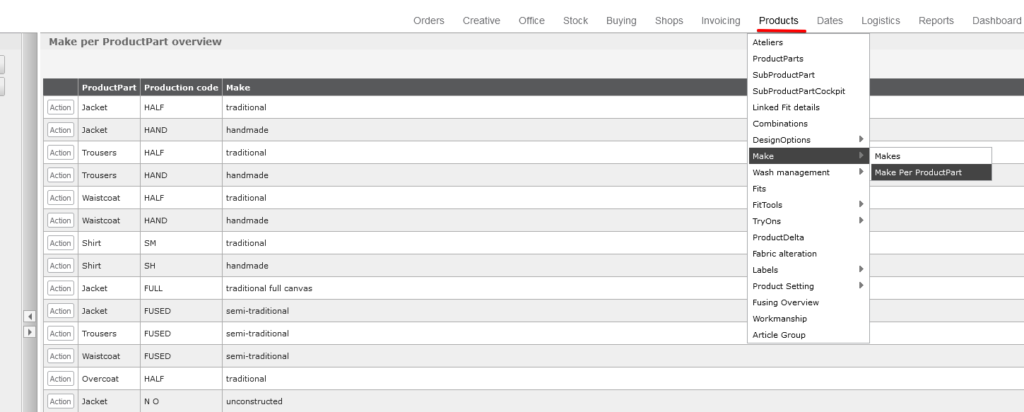Select Ateliers in the Products menu
Image resolution: width=1024 pixels, height=412 pixels.
768,43
